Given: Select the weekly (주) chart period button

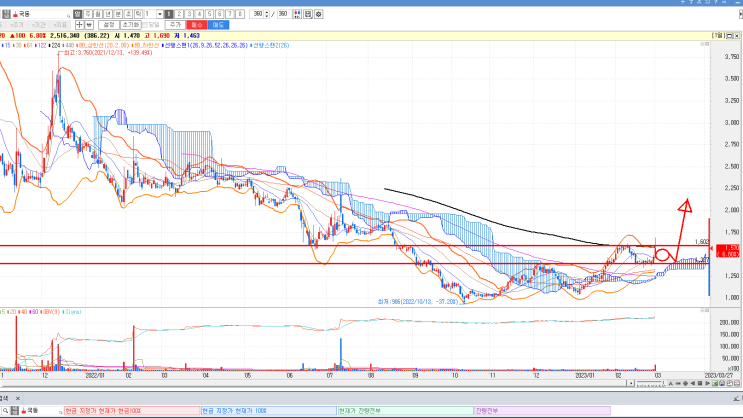Looking at the screenshot, I should pyautogui.click(x=88, y=14).
